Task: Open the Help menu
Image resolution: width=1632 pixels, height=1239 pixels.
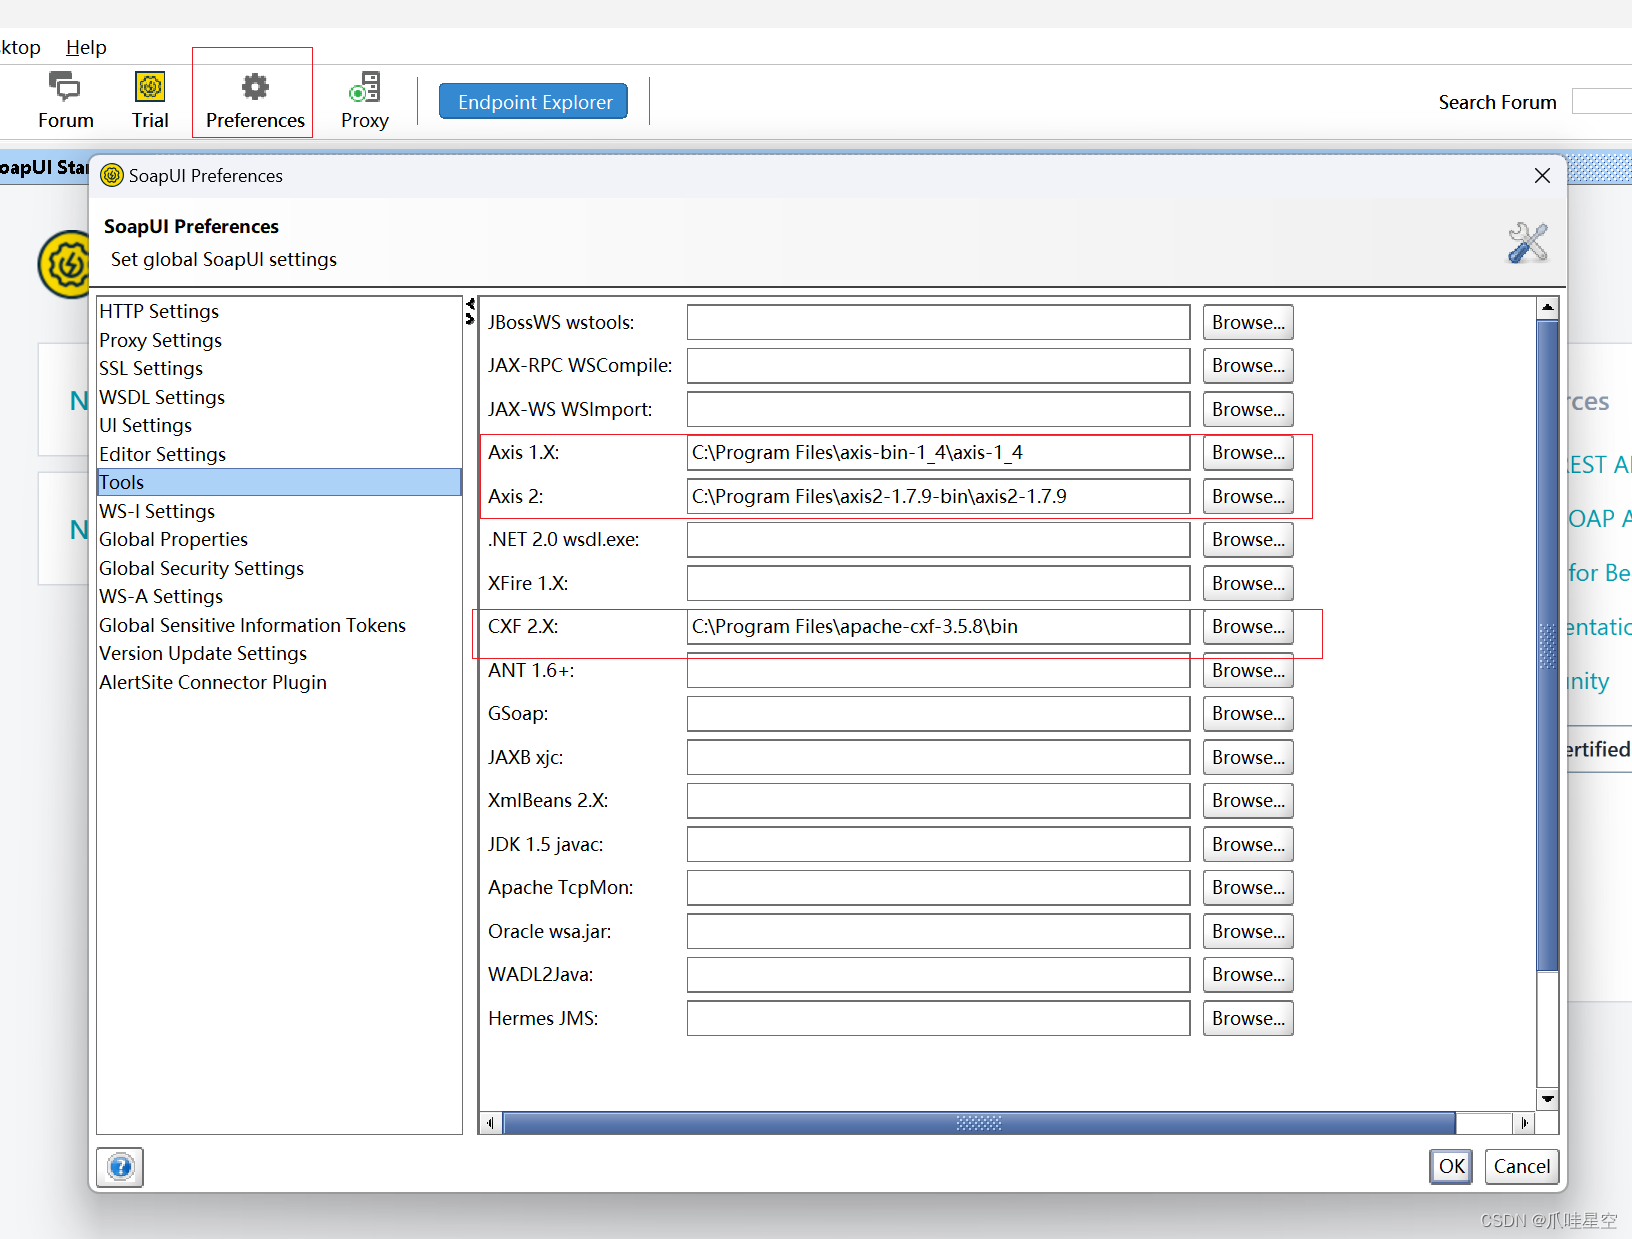Action: [86, 47]
